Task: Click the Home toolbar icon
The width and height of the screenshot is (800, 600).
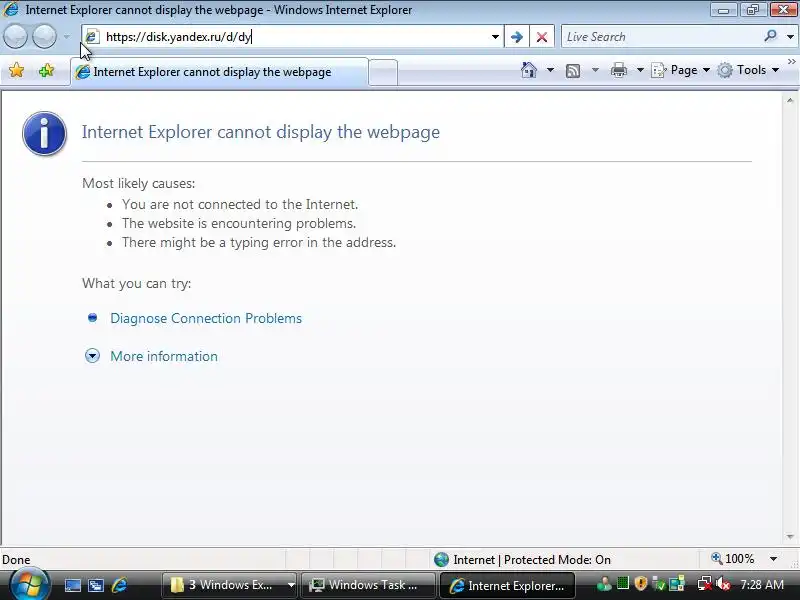Action: pyautogui.click(x=529, y=70)
